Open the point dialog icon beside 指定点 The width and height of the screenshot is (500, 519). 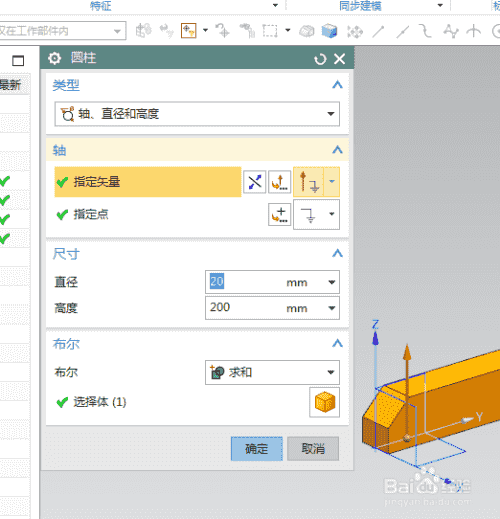(x=280, y=215)
